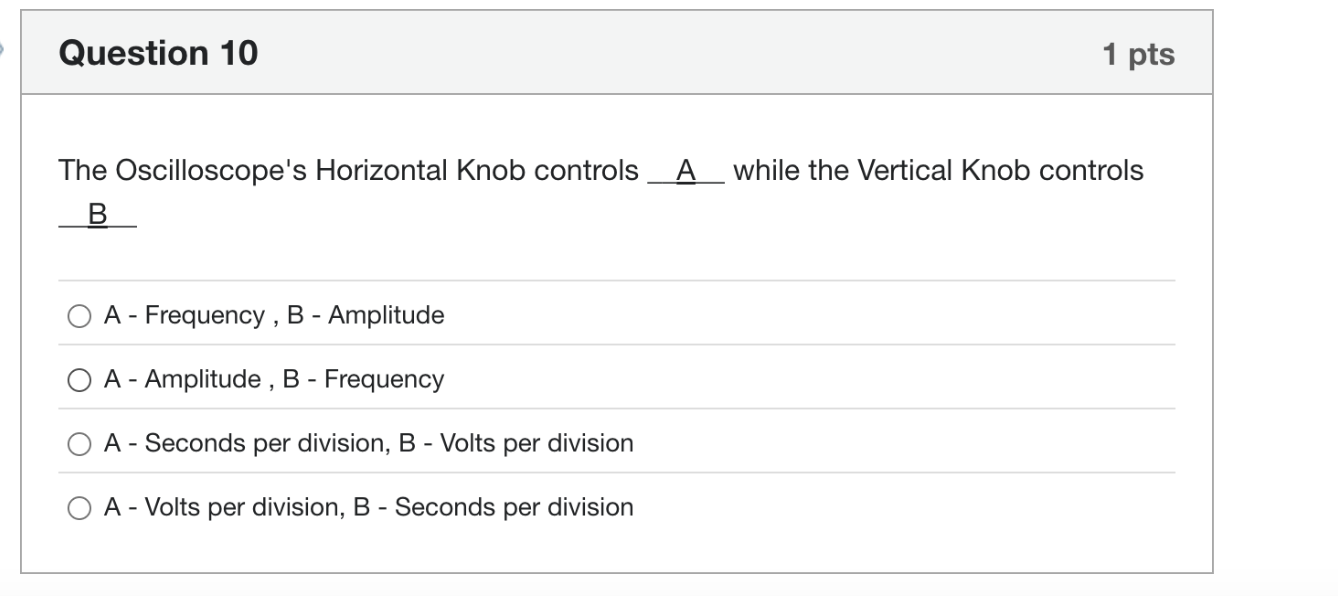This screenshot has width=1338, height=596.
Task: Click the answer text "A - Frequency , B - Amplitude"
Action: click(274, 315)
